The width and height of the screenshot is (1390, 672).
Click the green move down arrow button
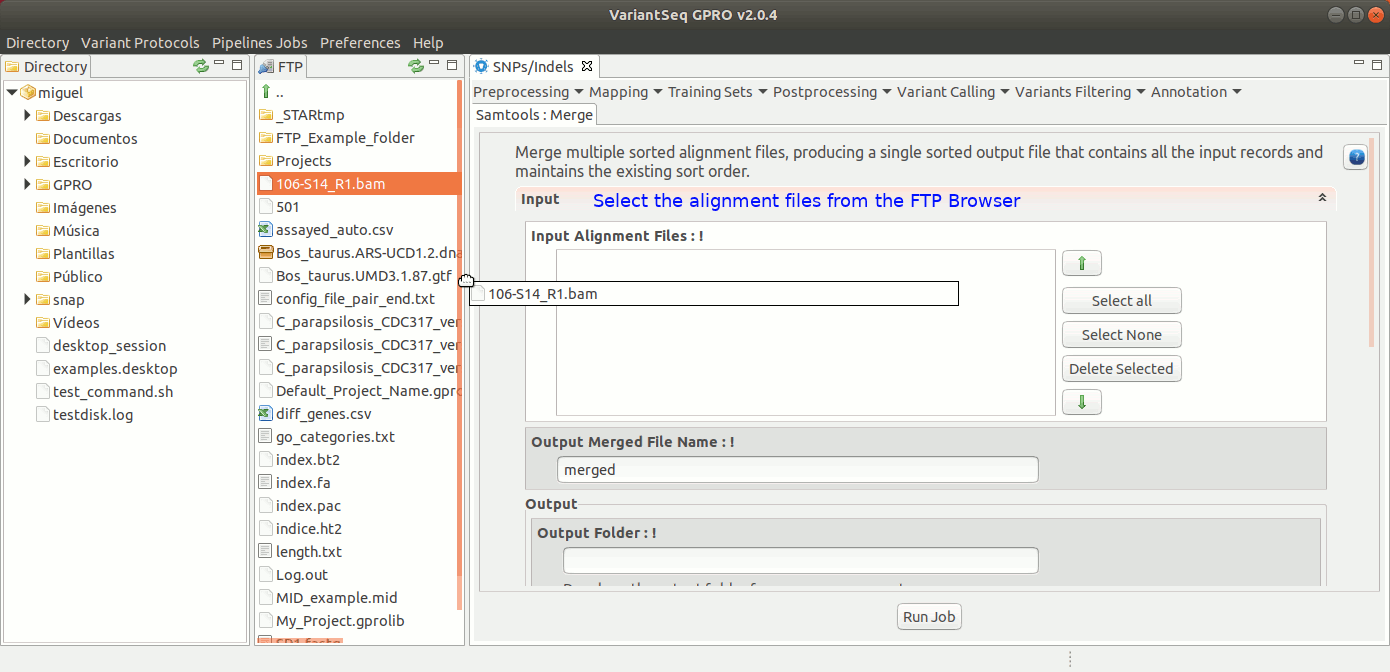pyautogui.click(x=1081, y=402)
